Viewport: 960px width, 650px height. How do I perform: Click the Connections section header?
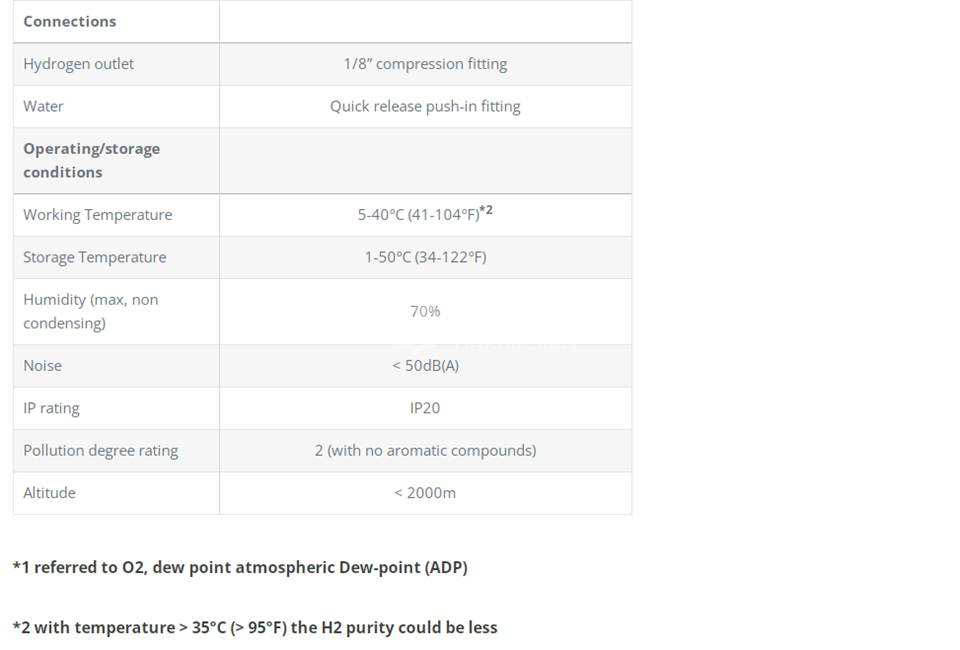pyautogui.click(x=70, y=21)
